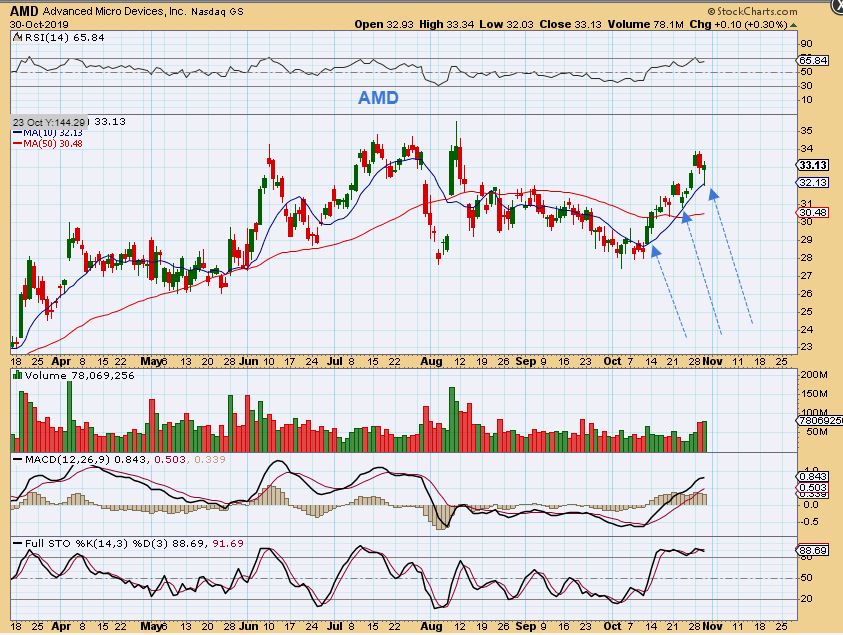Click the red 30.48 price tag at right
The height and width of the screenshot is (635, 843).
pos(812,212)
